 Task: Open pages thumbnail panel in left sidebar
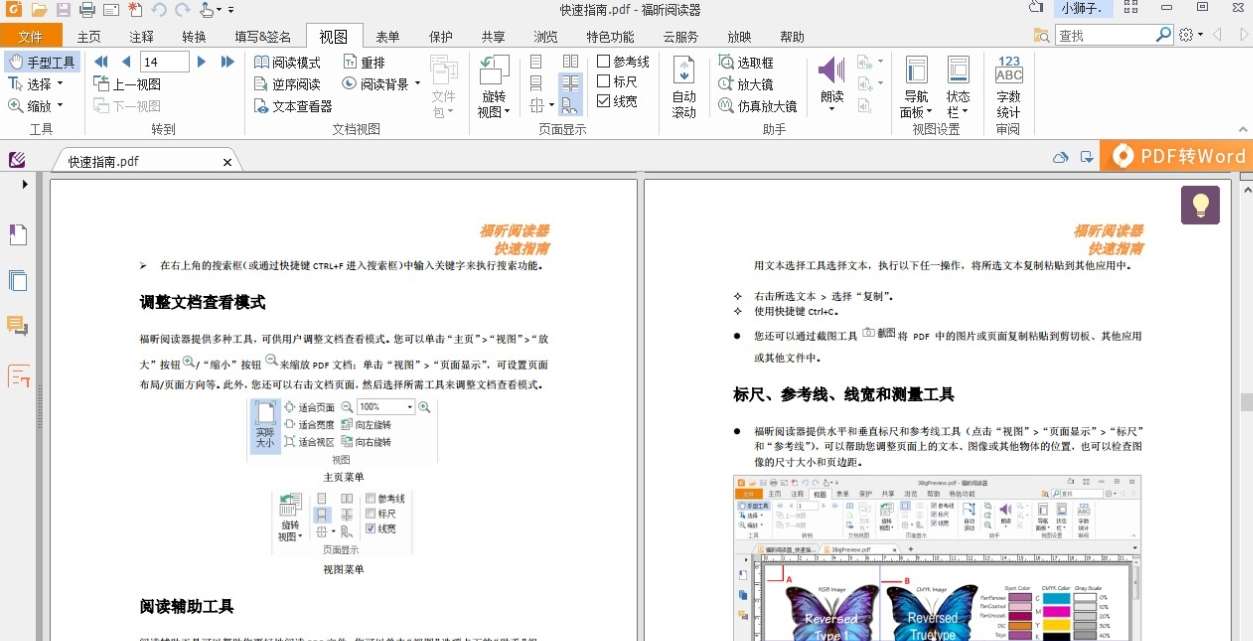point(18,281)
